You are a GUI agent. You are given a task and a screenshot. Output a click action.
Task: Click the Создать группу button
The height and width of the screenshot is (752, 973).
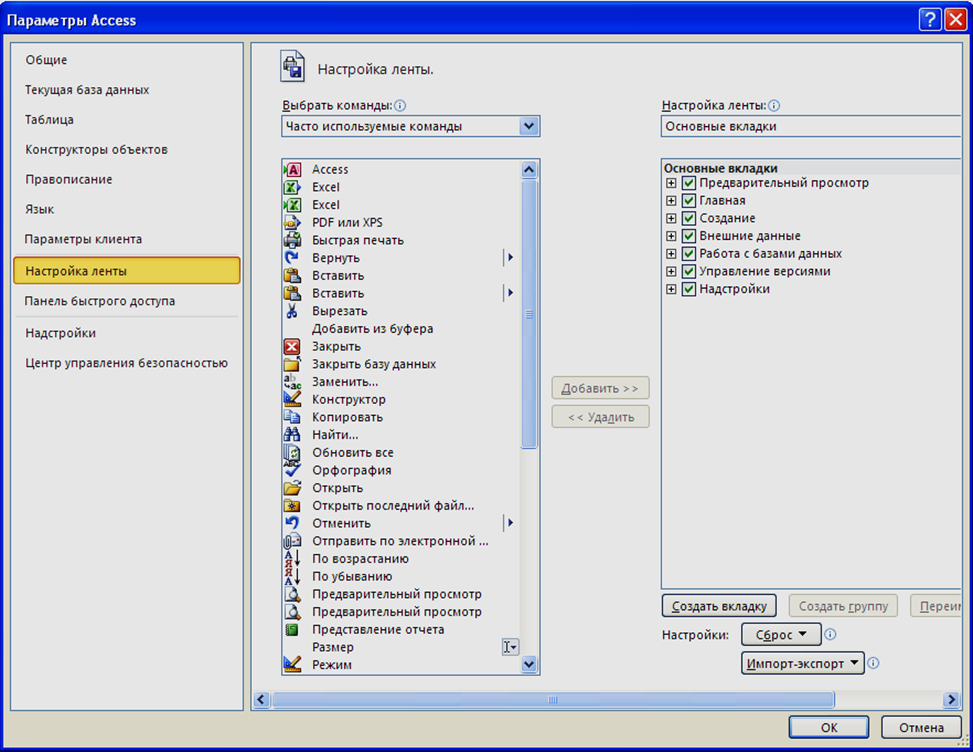coord(843,606)
